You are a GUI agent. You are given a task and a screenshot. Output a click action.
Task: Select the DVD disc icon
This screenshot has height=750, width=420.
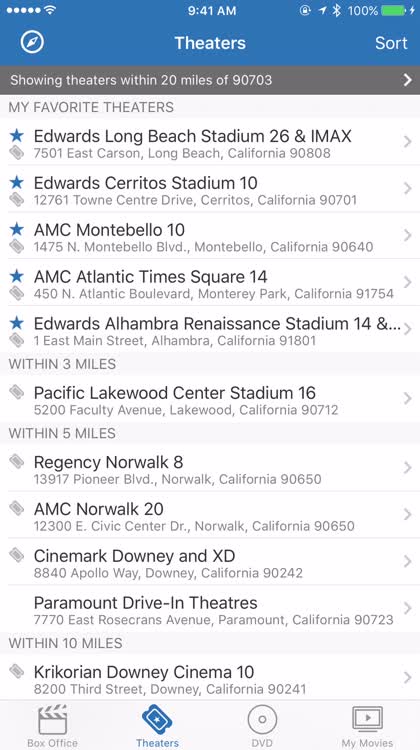tap(262, 720)
